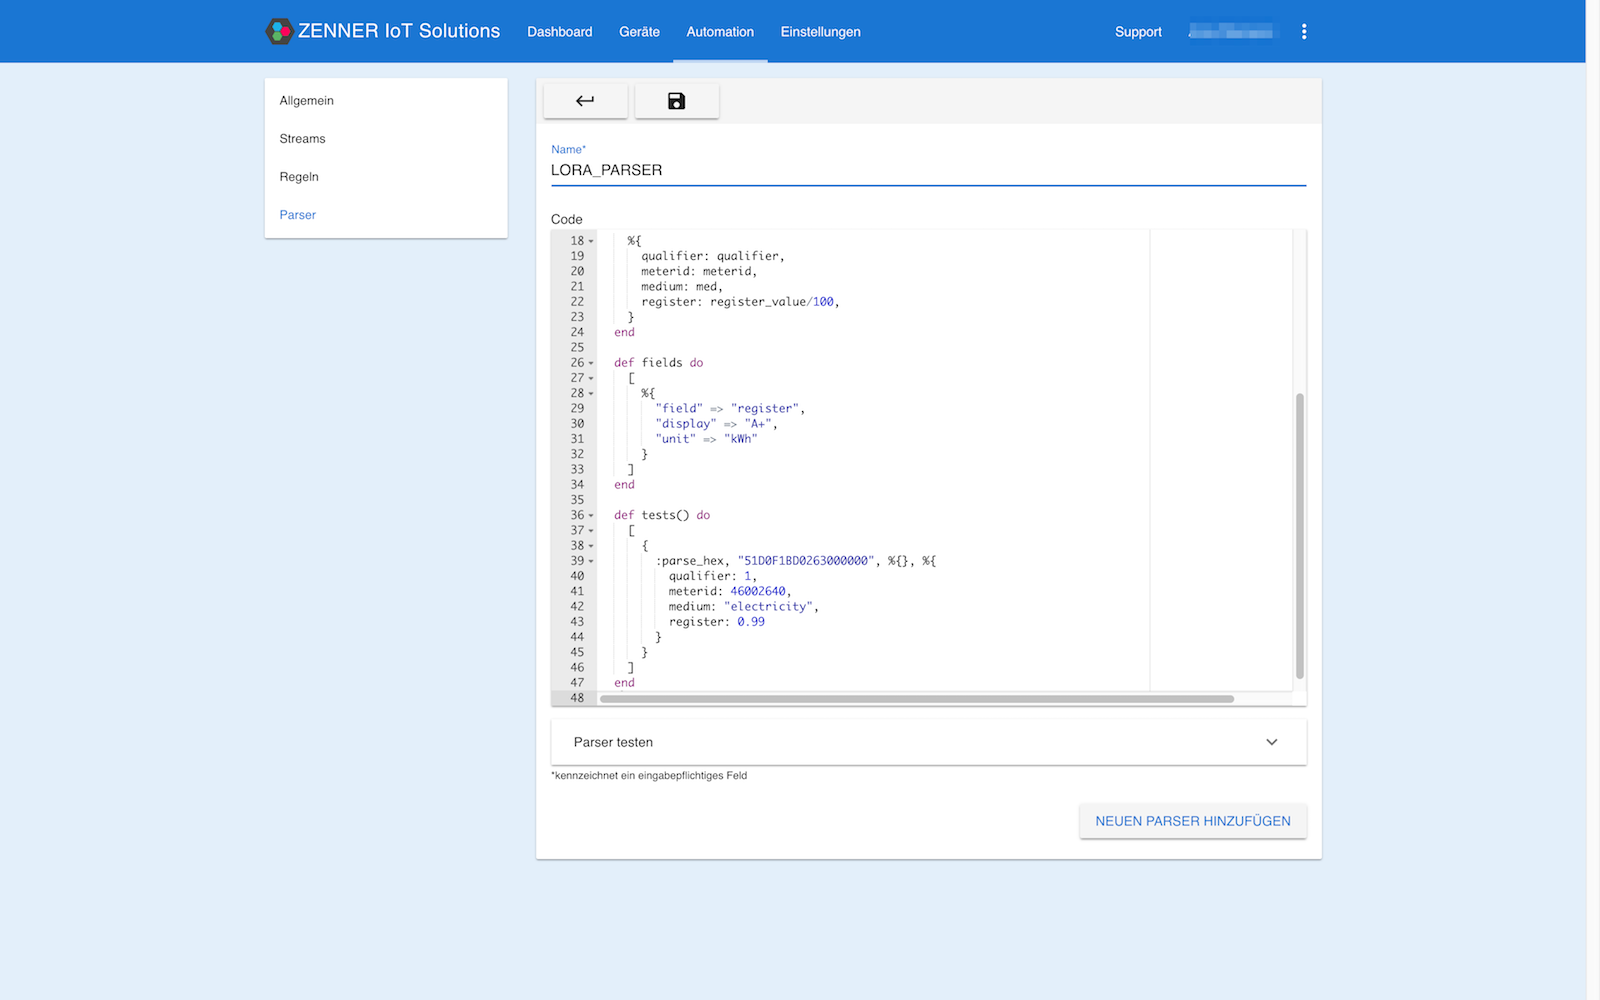Open the Geräte tab
1600x1000 pixels.
(639, 32)
